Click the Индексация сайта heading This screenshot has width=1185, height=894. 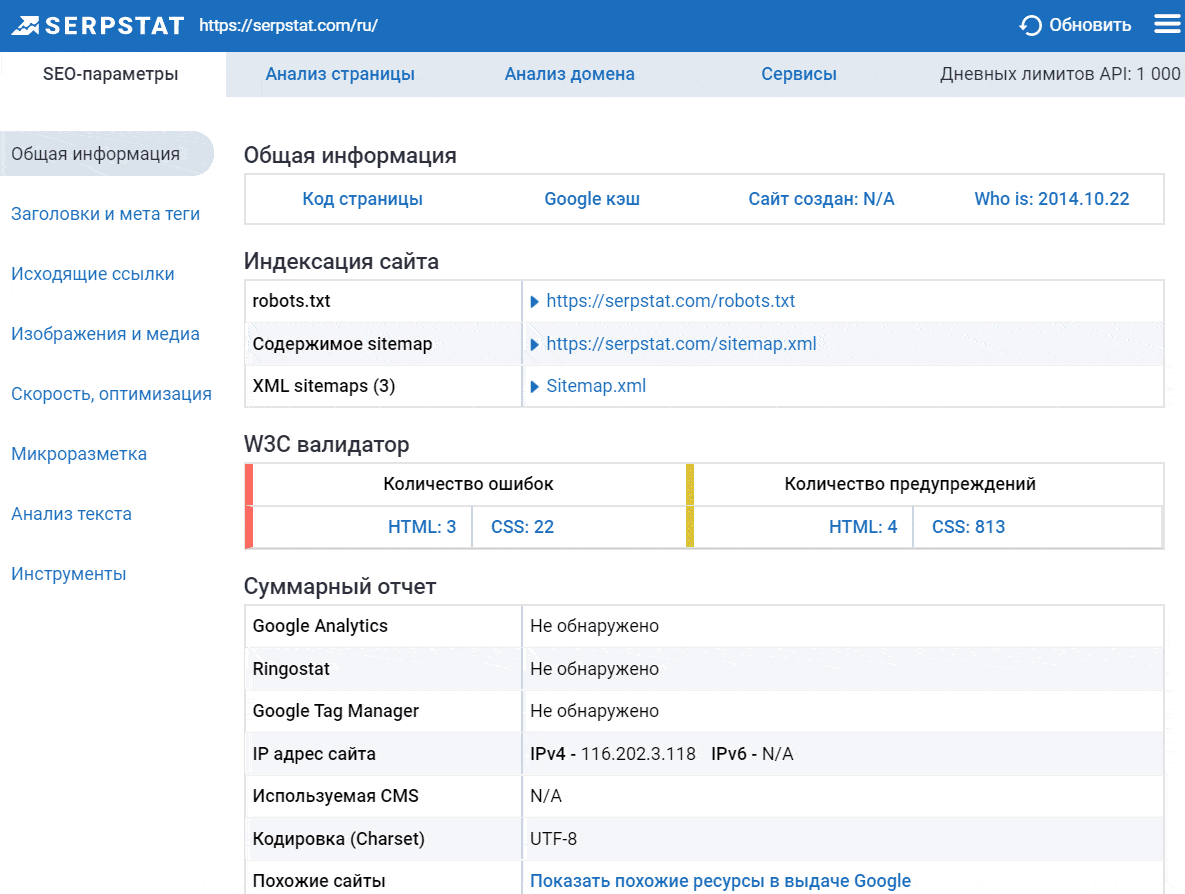341,261
